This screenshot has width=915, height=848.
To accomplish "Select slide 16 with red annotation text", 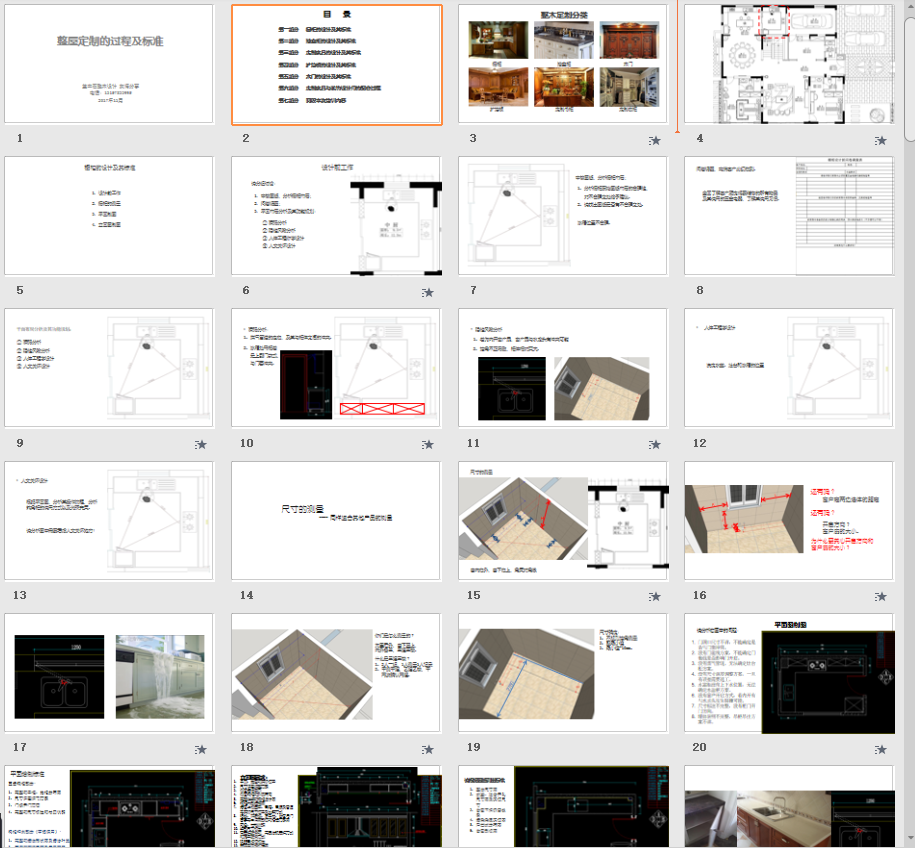I will click(x=789, y=520).
